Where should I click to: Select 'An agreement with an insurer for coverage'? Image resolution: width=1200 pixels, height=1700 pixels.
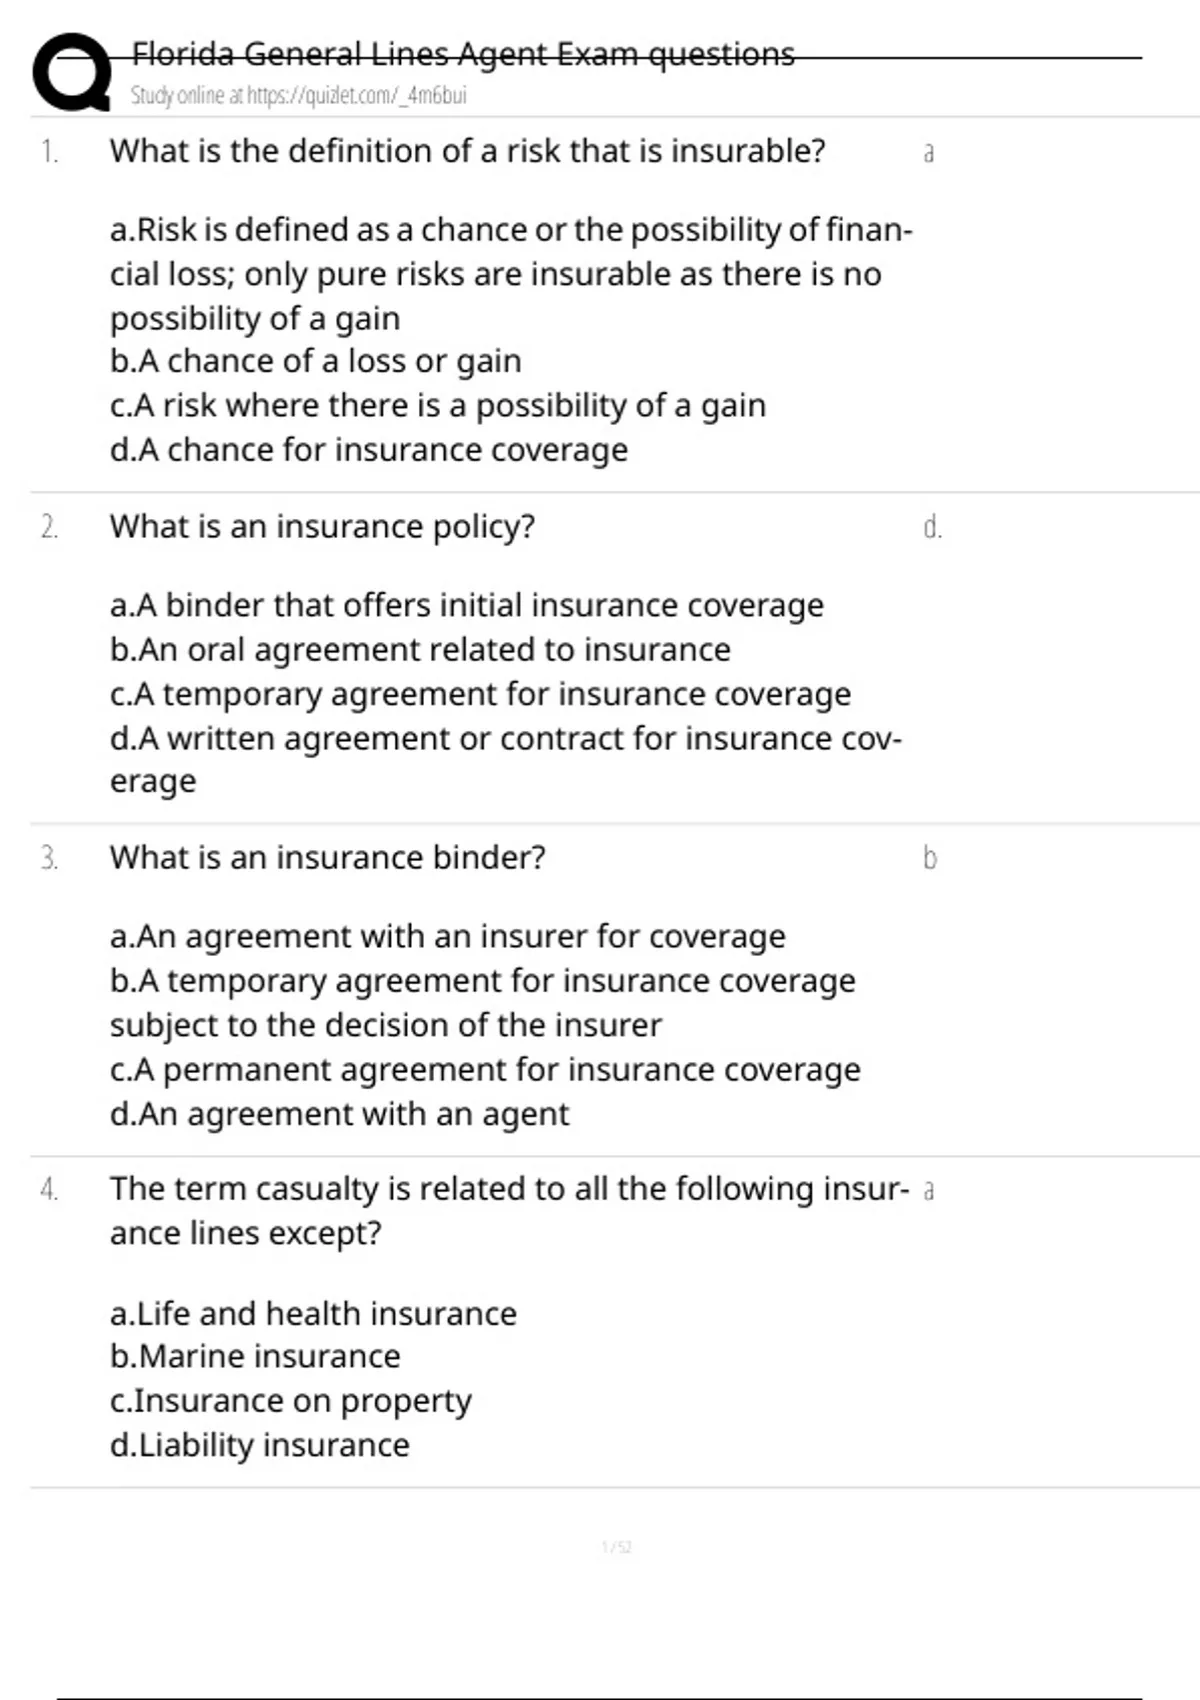(447, 937)
